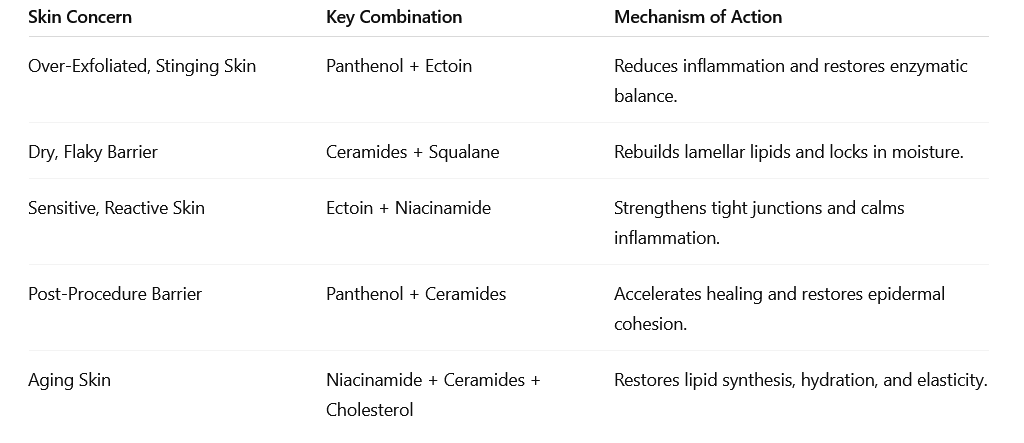Click the Key Combination column header
The image size is (1024, 443).
pos(394,17)
